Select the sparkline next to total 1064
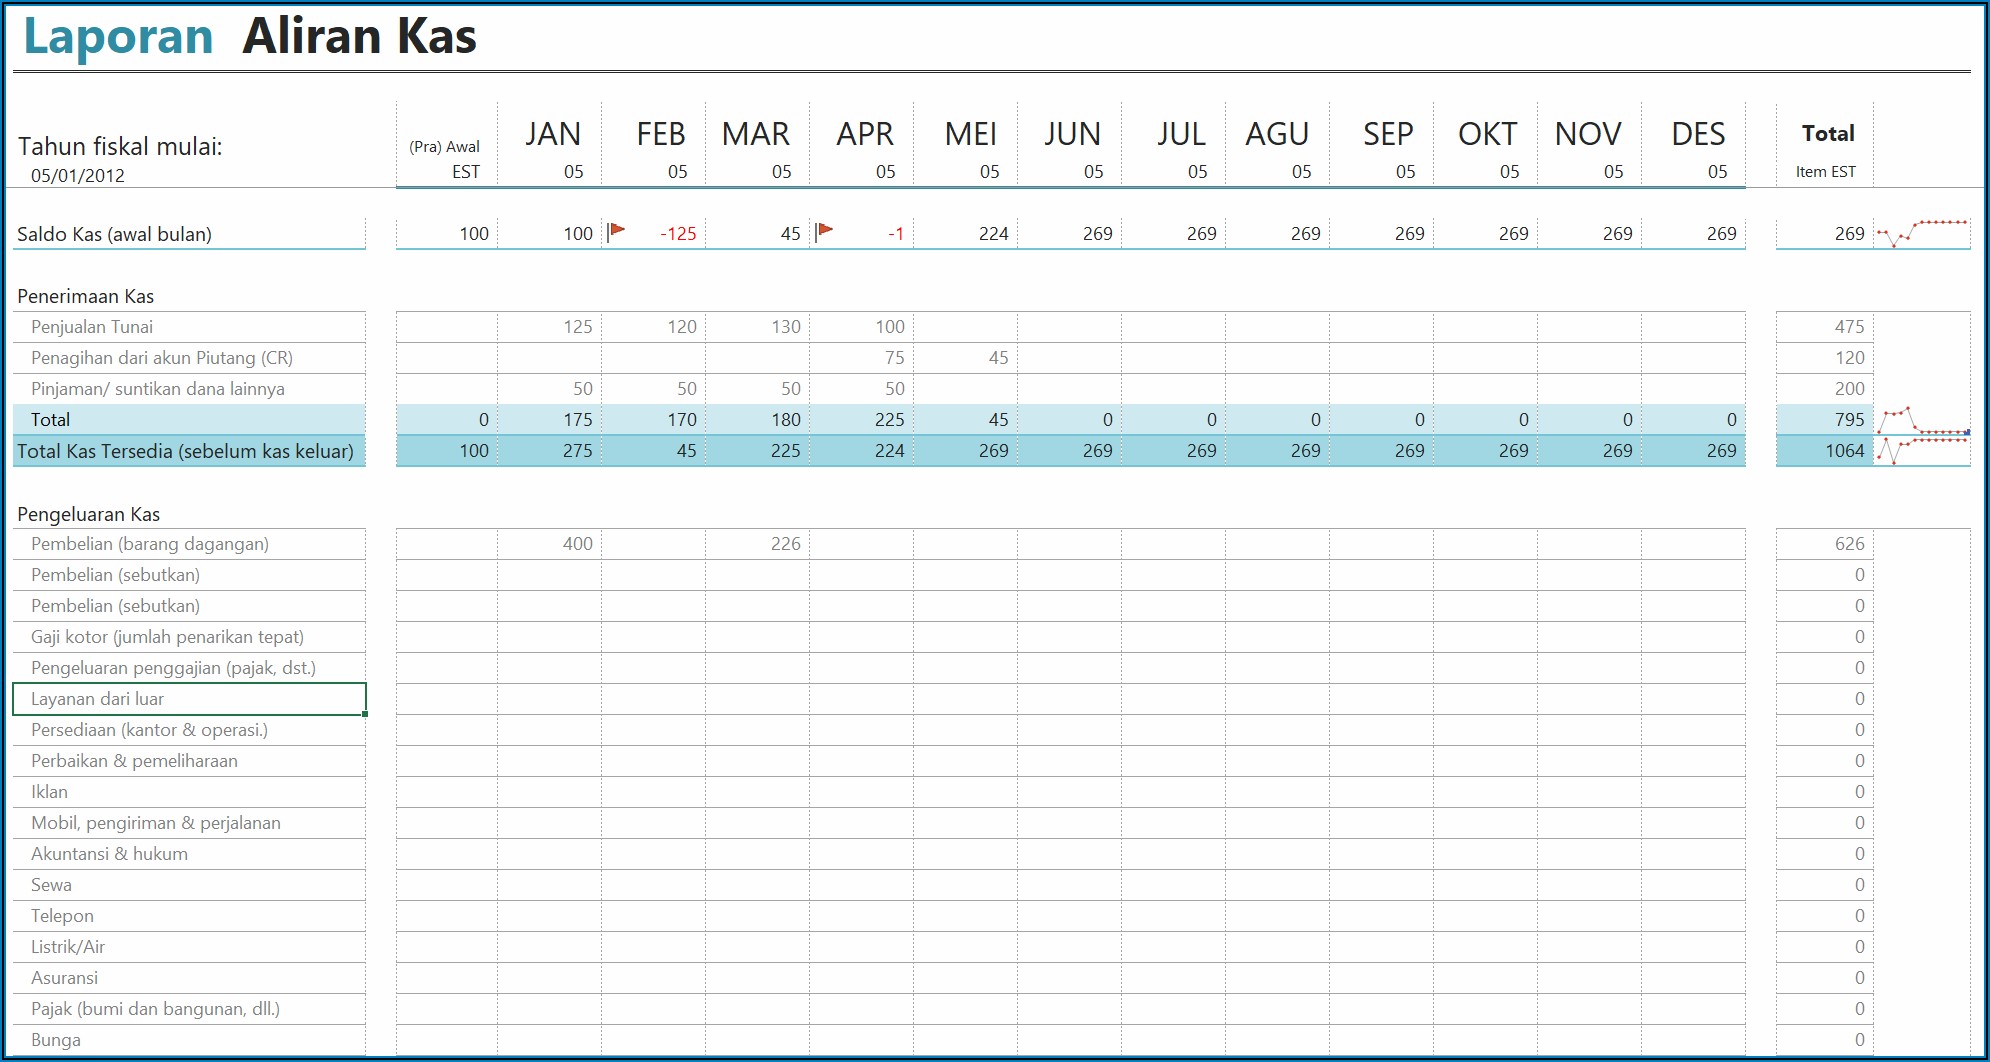The height and width of the screenshot is (1062, 1990). tap(1922, 450)
